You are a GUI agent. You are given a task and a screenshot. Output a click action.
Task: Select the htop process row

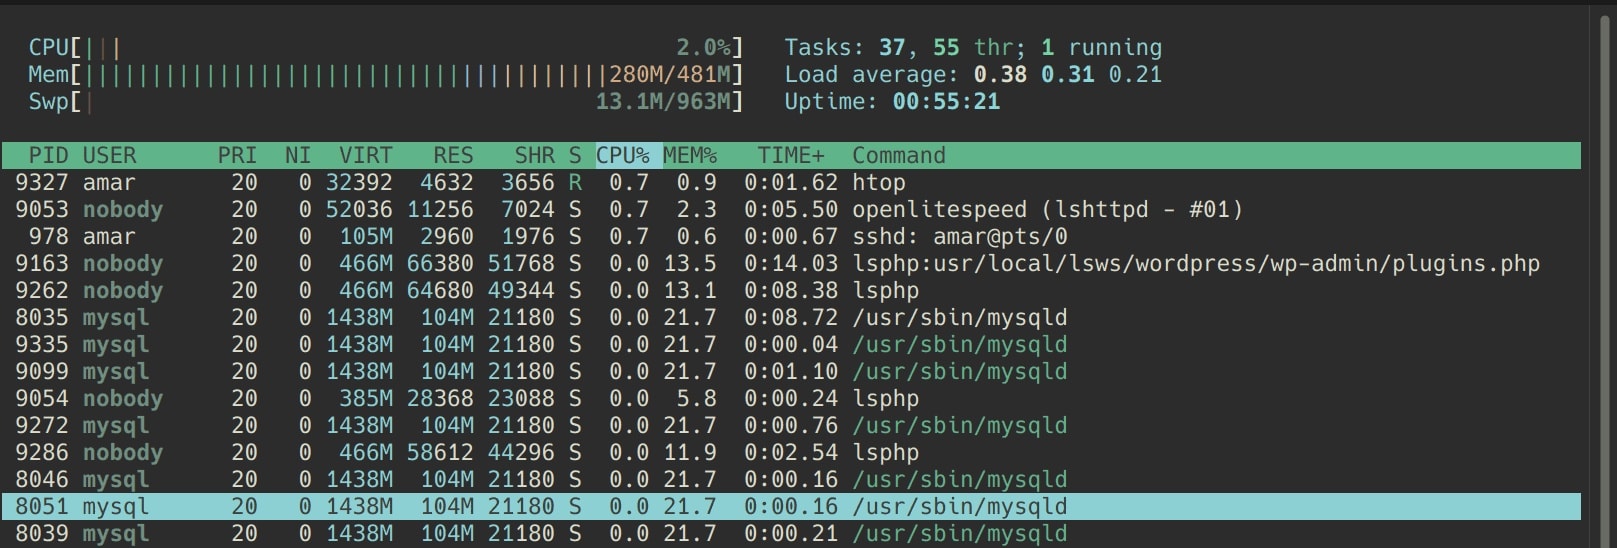coord(791,183)
